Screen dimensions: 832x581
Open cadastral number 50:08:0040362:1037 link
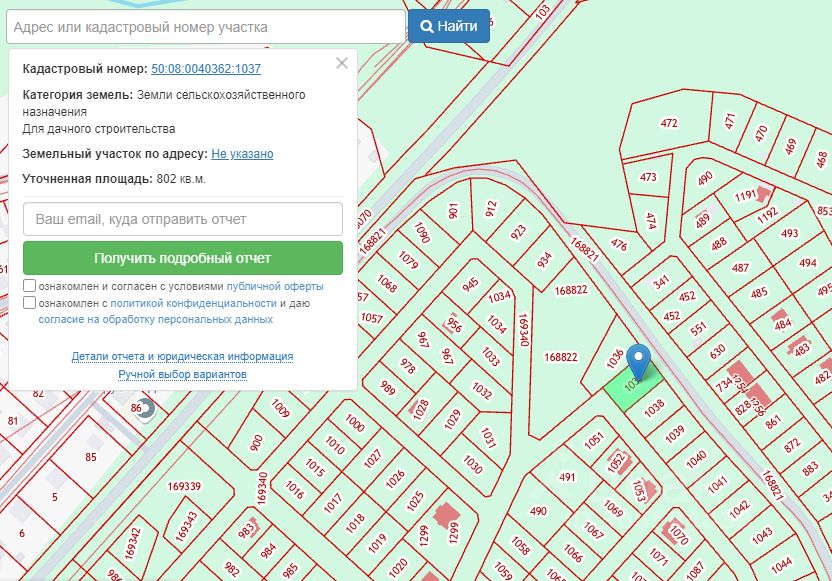[205, 69]
